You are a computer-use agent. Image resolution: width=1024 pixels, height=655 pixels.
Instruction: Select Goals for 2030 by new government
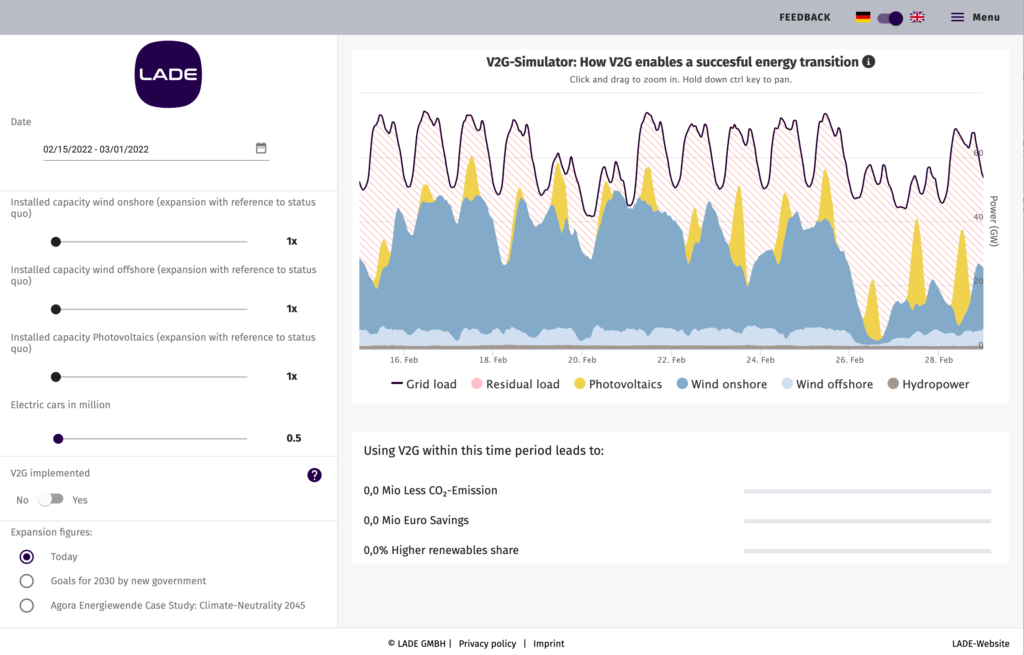click(x=27, y=581)
